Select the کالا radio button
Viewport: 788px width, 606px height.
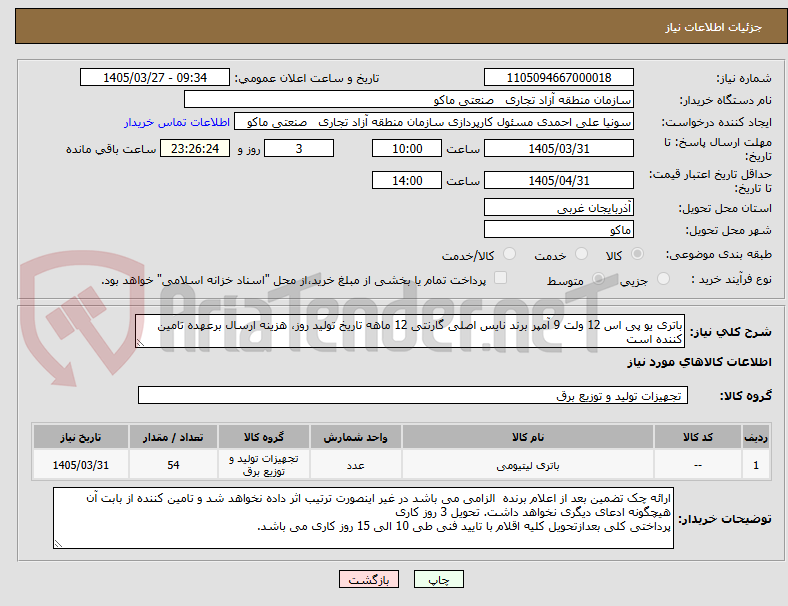637,254
